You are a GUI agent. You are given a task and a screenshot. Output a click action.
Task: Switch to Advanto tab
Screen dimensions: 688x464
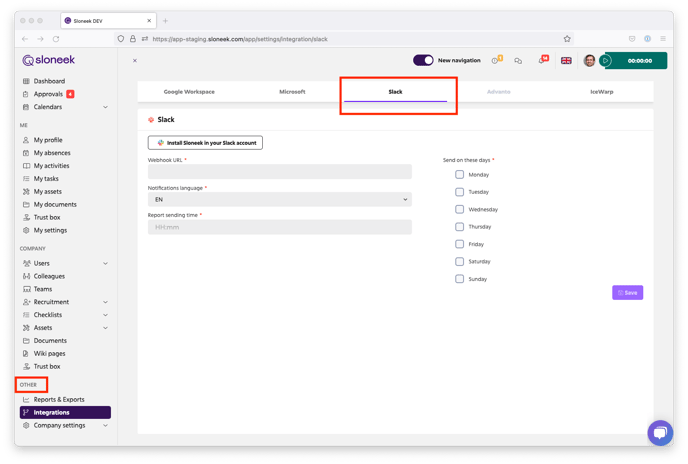coord(498,92)
